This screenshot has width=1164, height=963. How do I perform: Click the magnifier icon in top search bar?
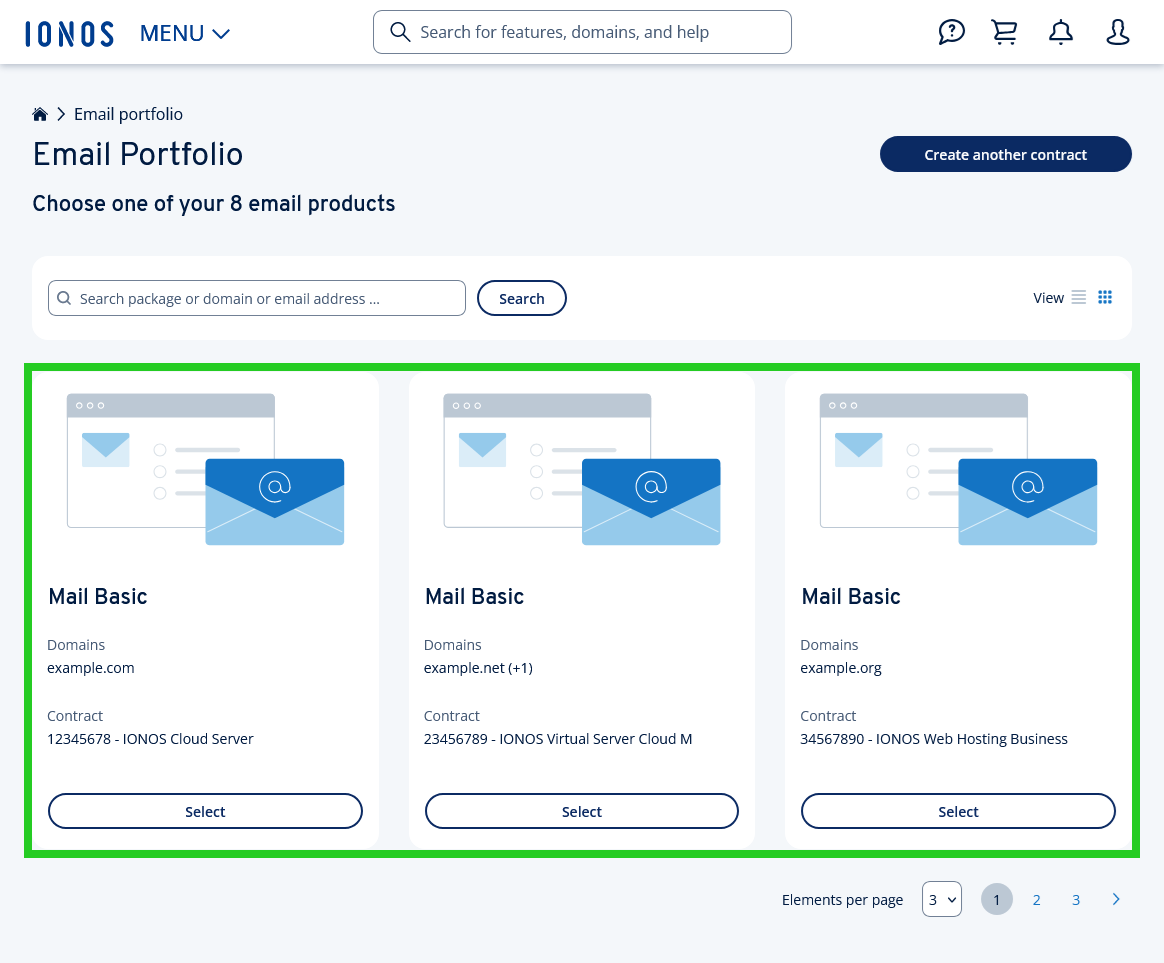click(400, 32)
